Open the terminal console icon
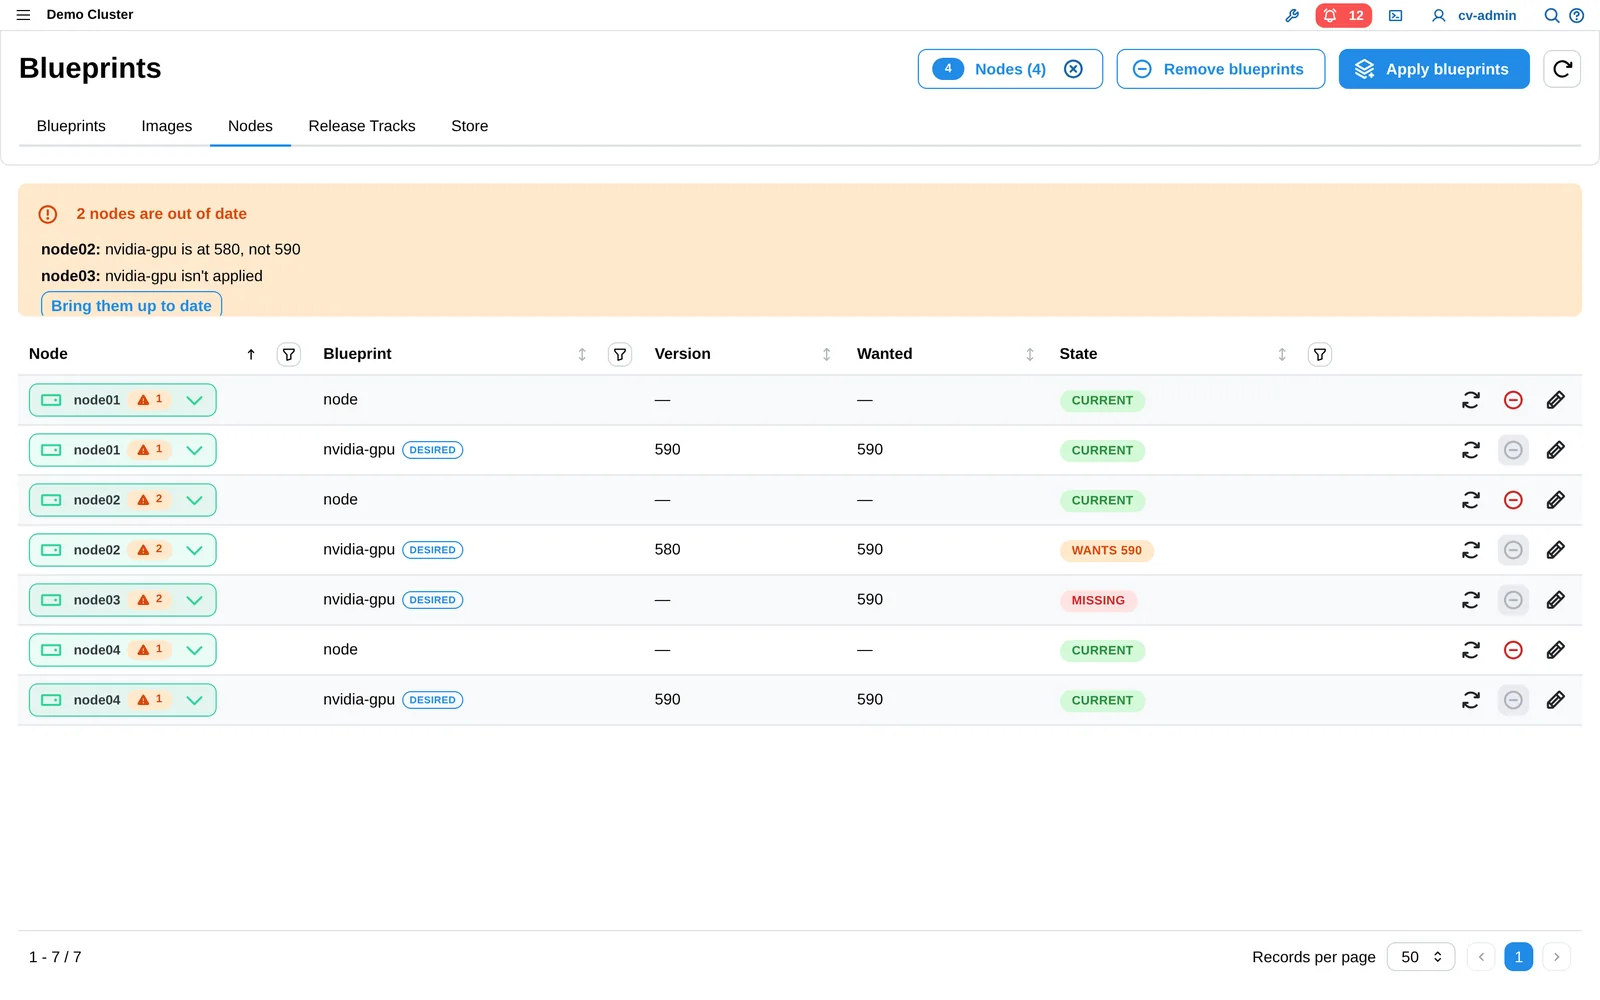 point(1396,15)
